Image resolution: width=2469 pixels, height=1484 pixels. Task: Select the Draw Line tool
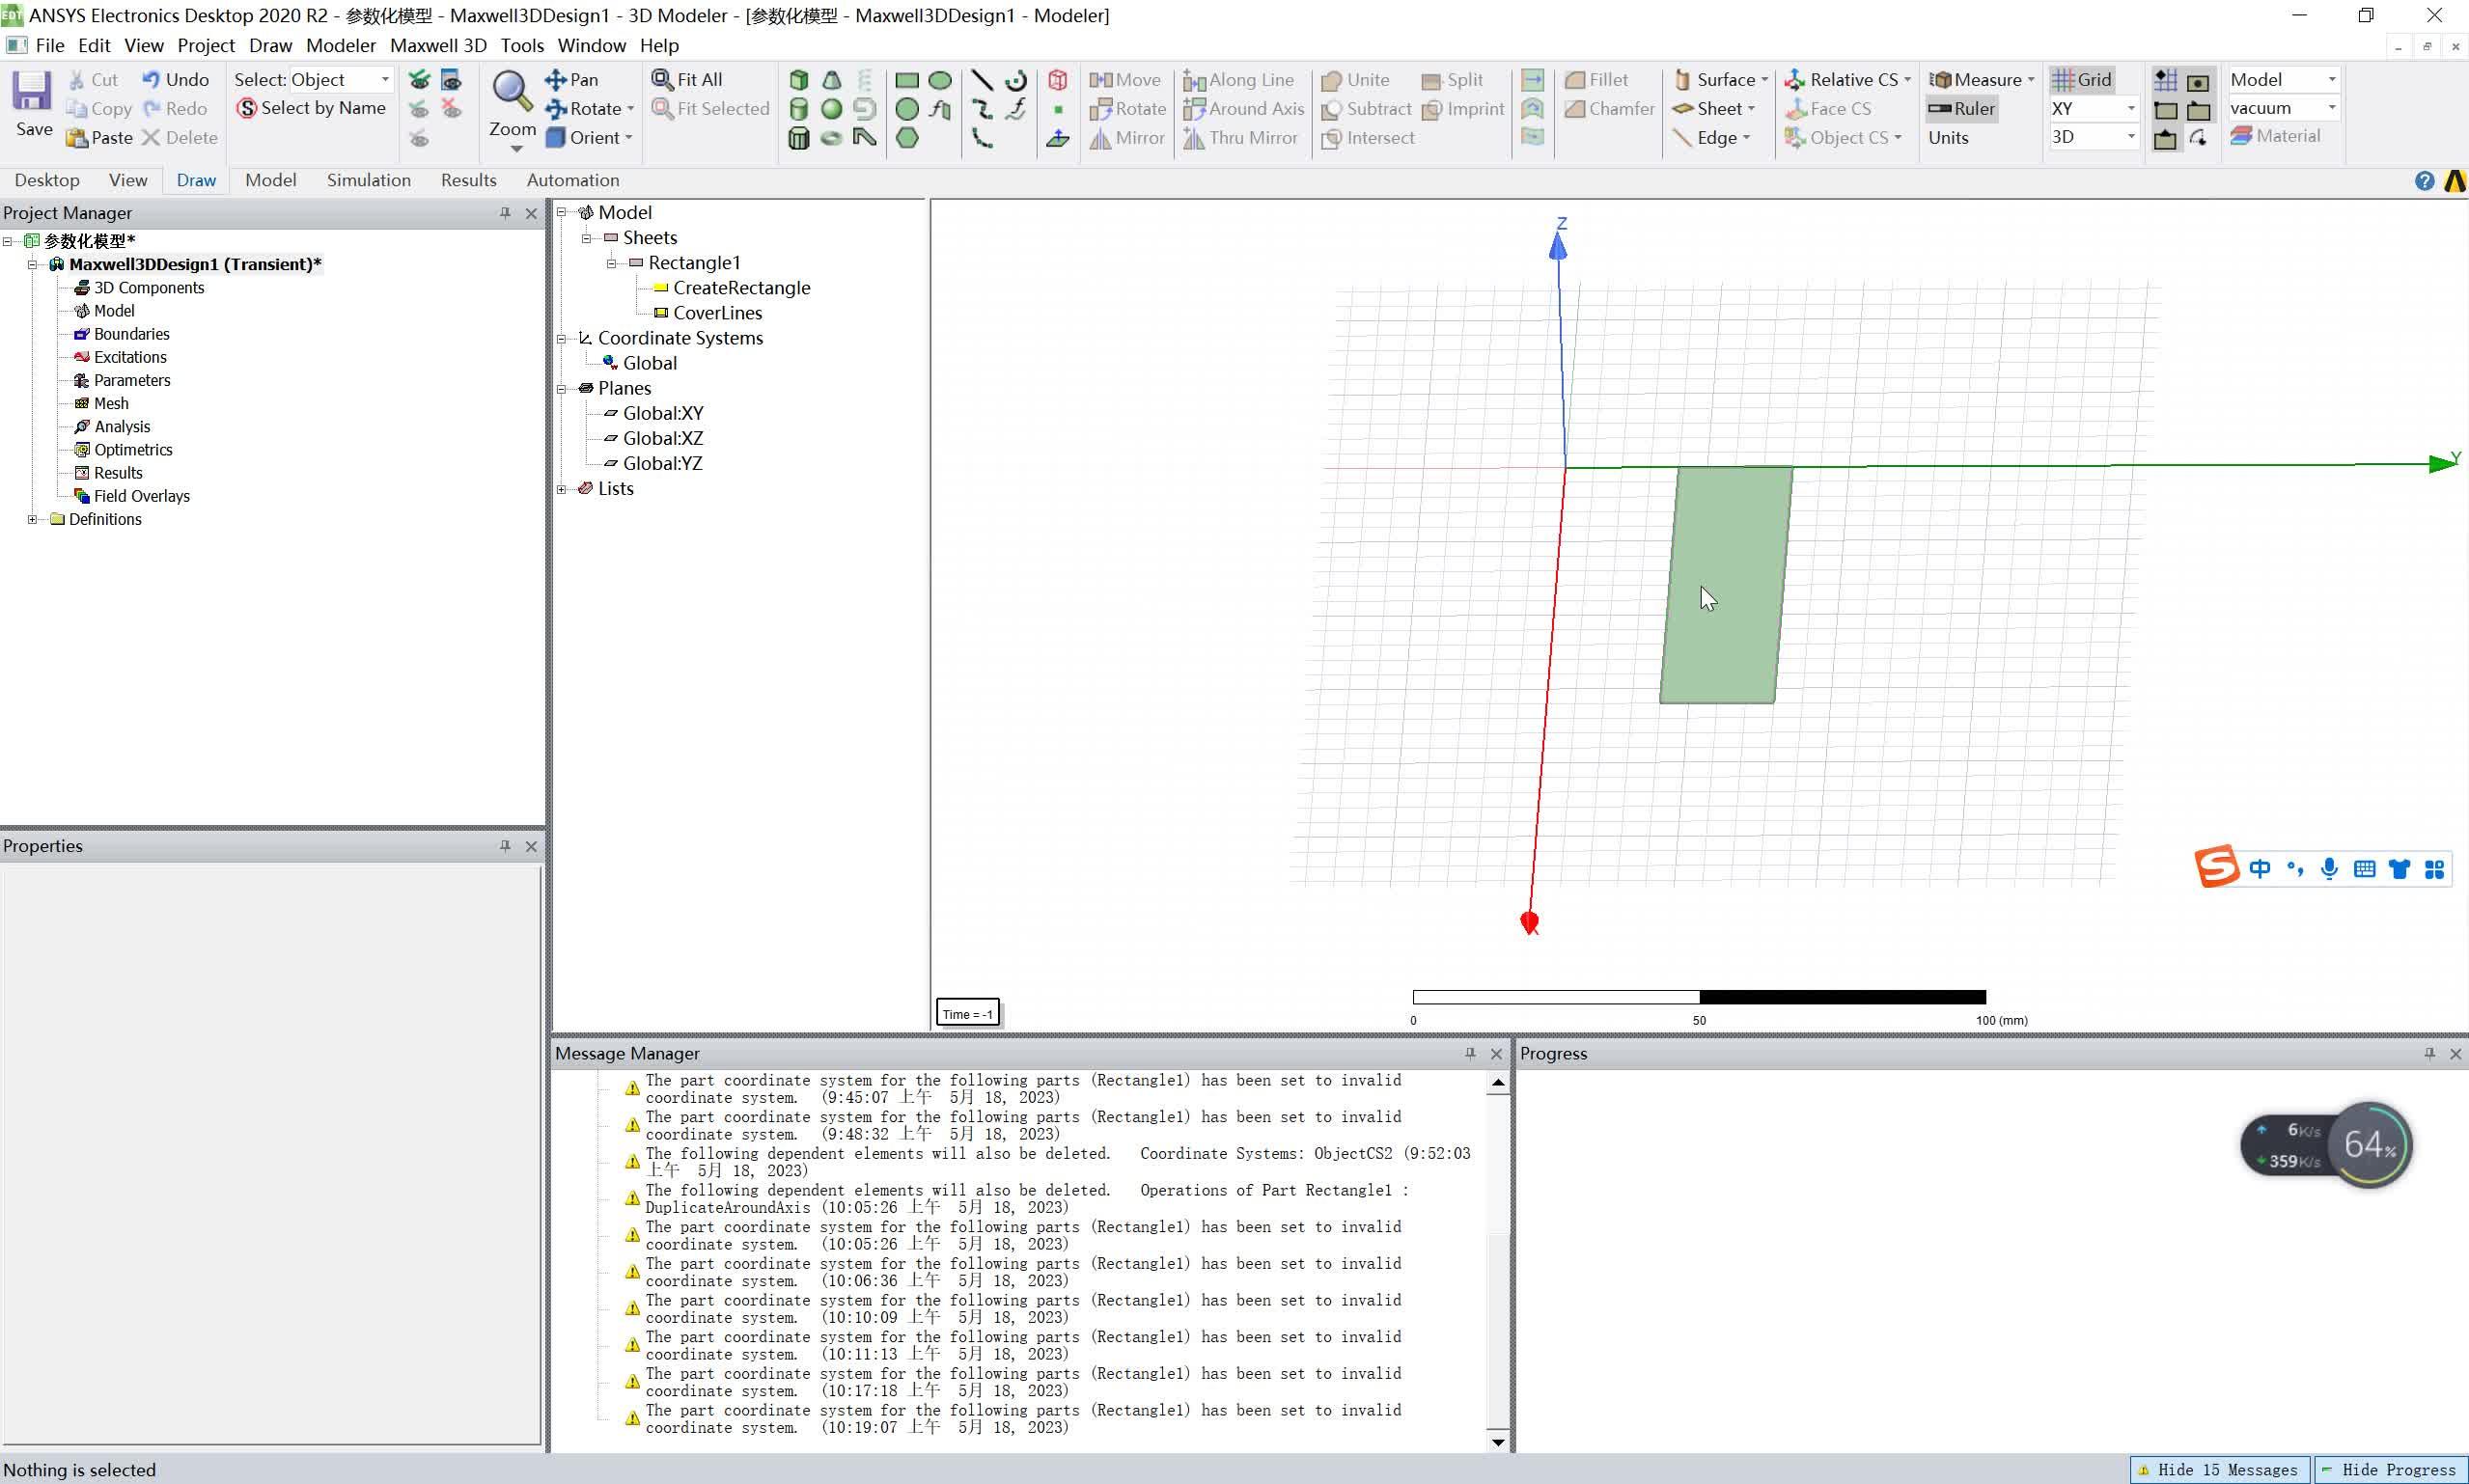[982, 80]
